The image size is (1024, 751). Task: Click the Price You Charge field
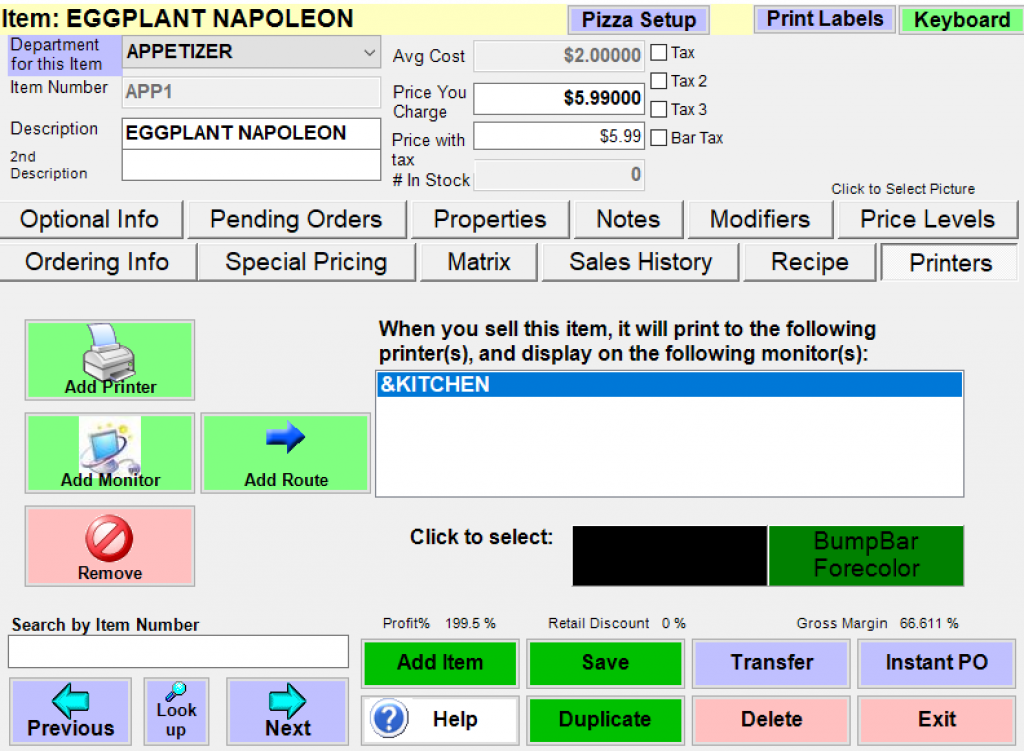(559, 99)
